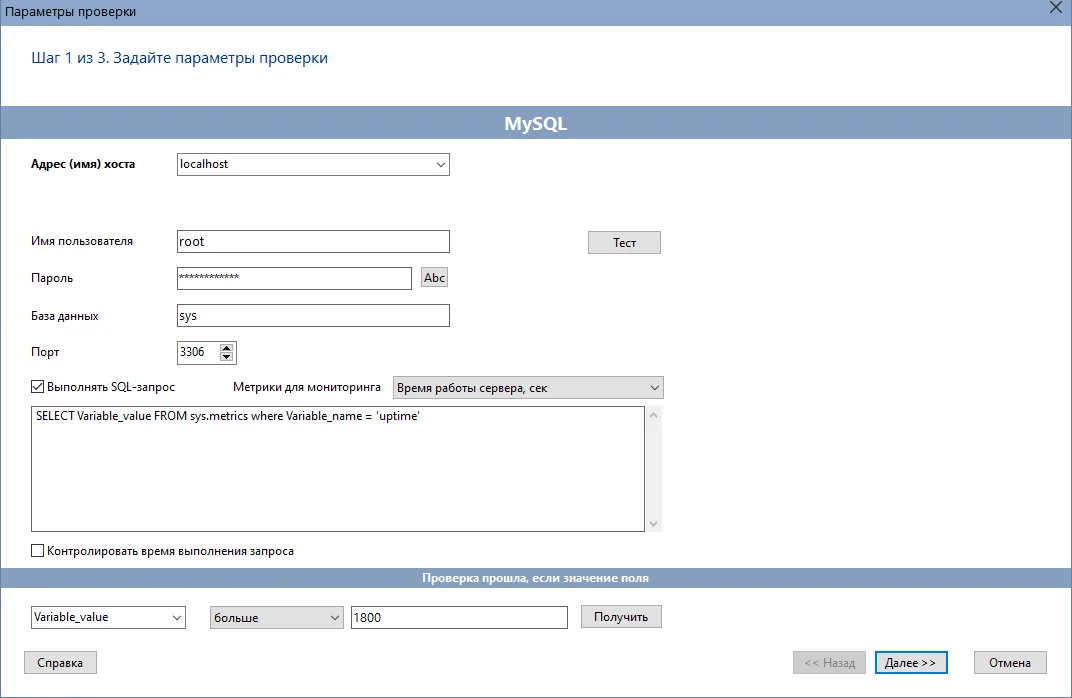The width and height of the screenshot is (1072, 698).
Task: Click the port increment arrow
Action: tap(228, 347)
